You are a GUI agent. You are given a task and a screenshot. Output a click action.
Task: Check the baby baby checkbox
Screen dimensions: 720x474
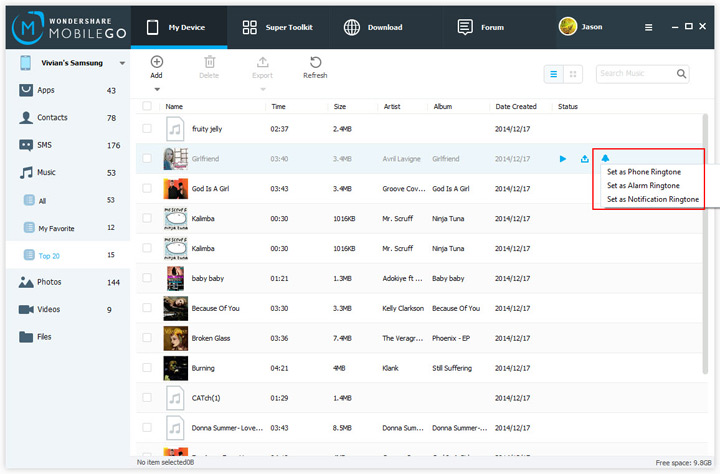pyautogui.click(x=147, y=277)
